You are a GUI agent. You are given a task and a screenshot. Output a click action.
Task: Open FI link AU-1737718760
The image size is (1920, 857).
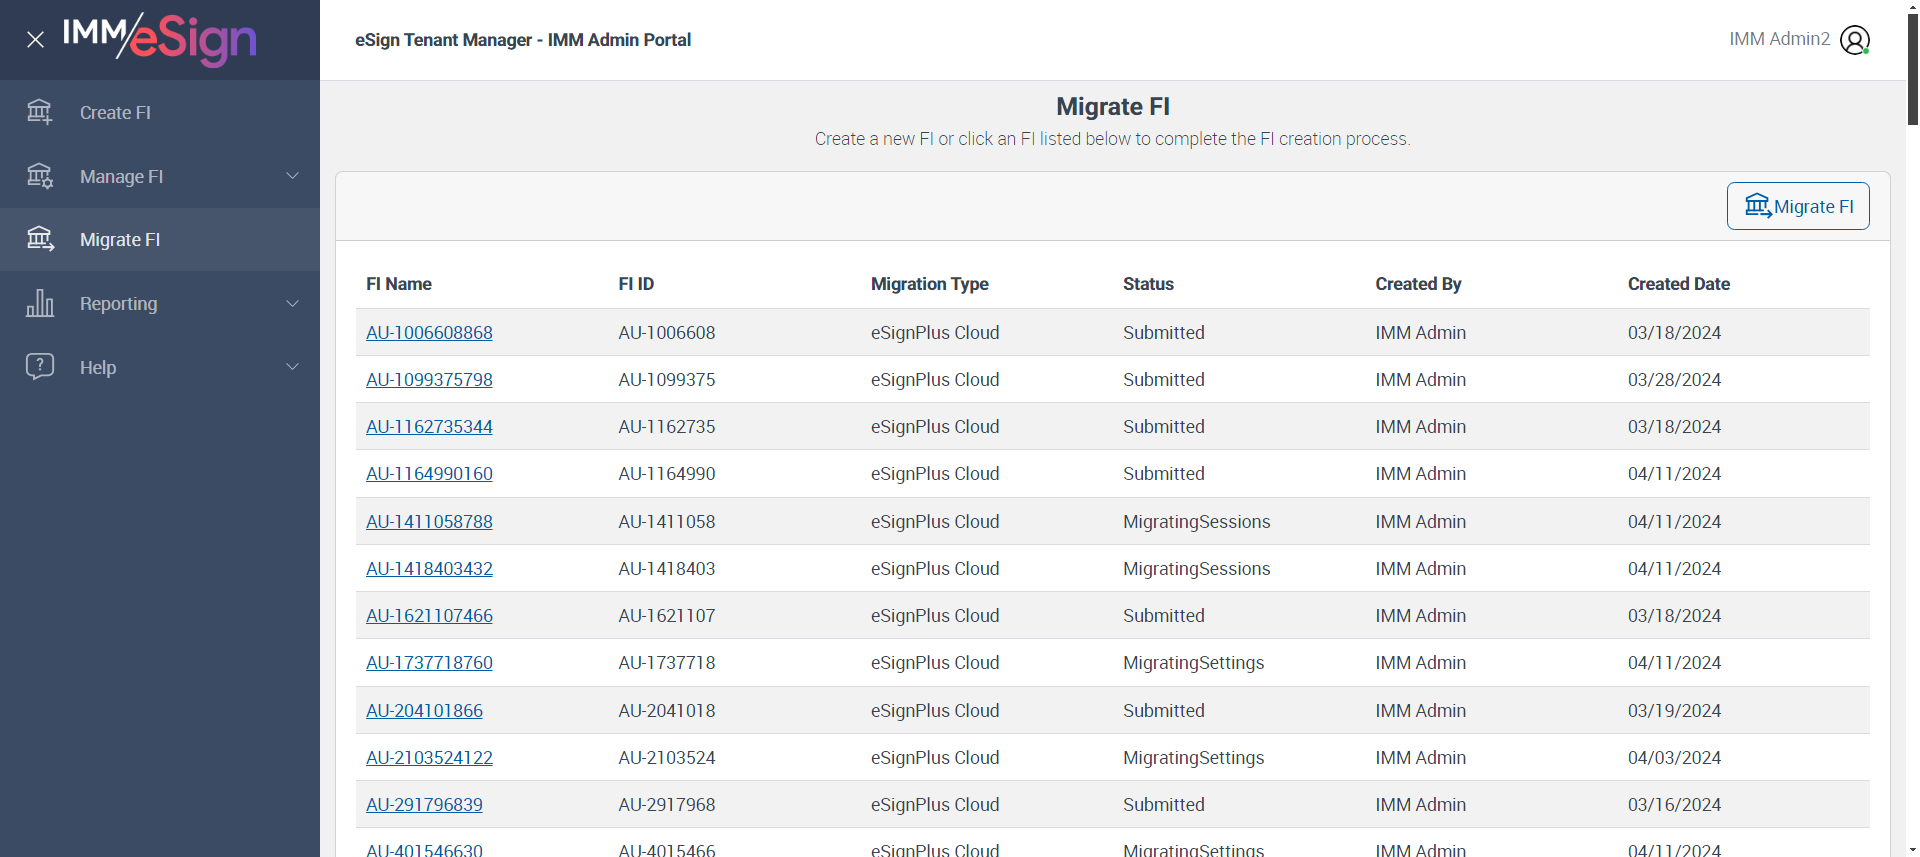pos(429,663)
